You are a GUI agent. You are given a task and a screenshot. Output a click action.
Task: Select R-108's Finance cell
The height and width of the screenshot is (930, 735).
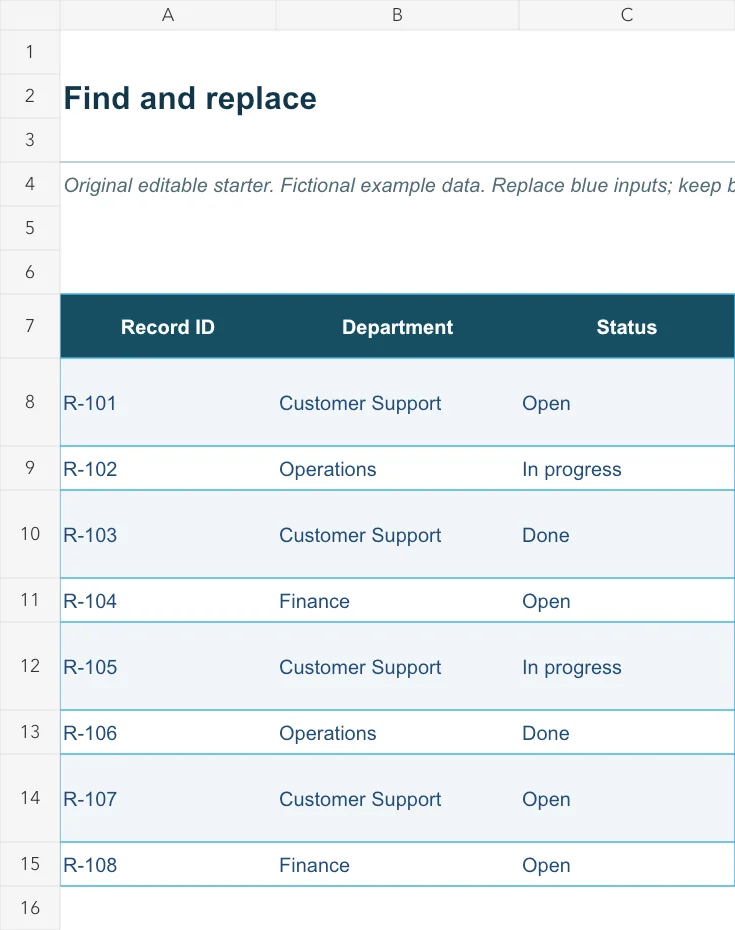tap(397, 864)
